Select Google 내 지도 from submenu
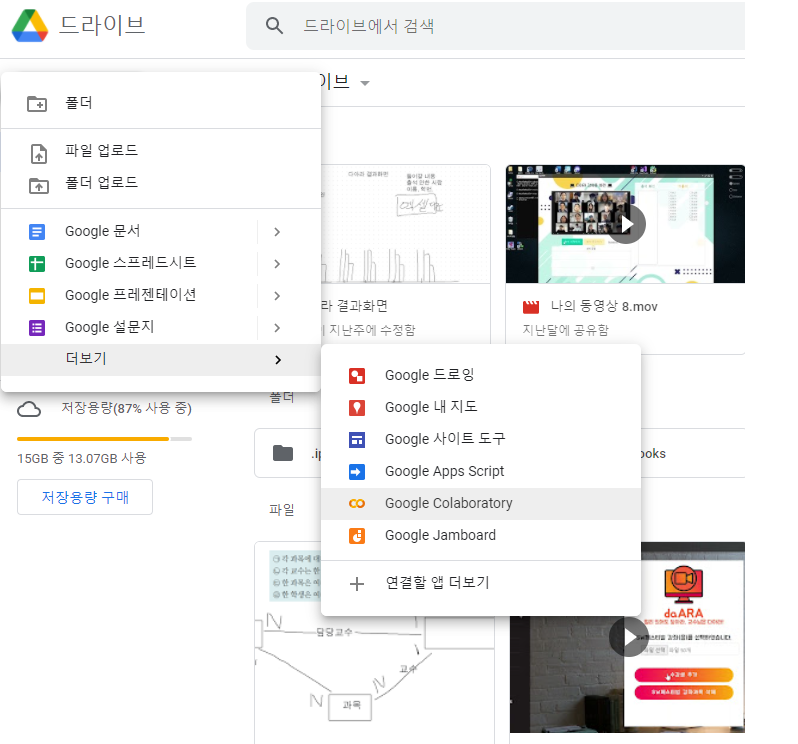Screen dimensions: 798x744 [x=481, y=408]
